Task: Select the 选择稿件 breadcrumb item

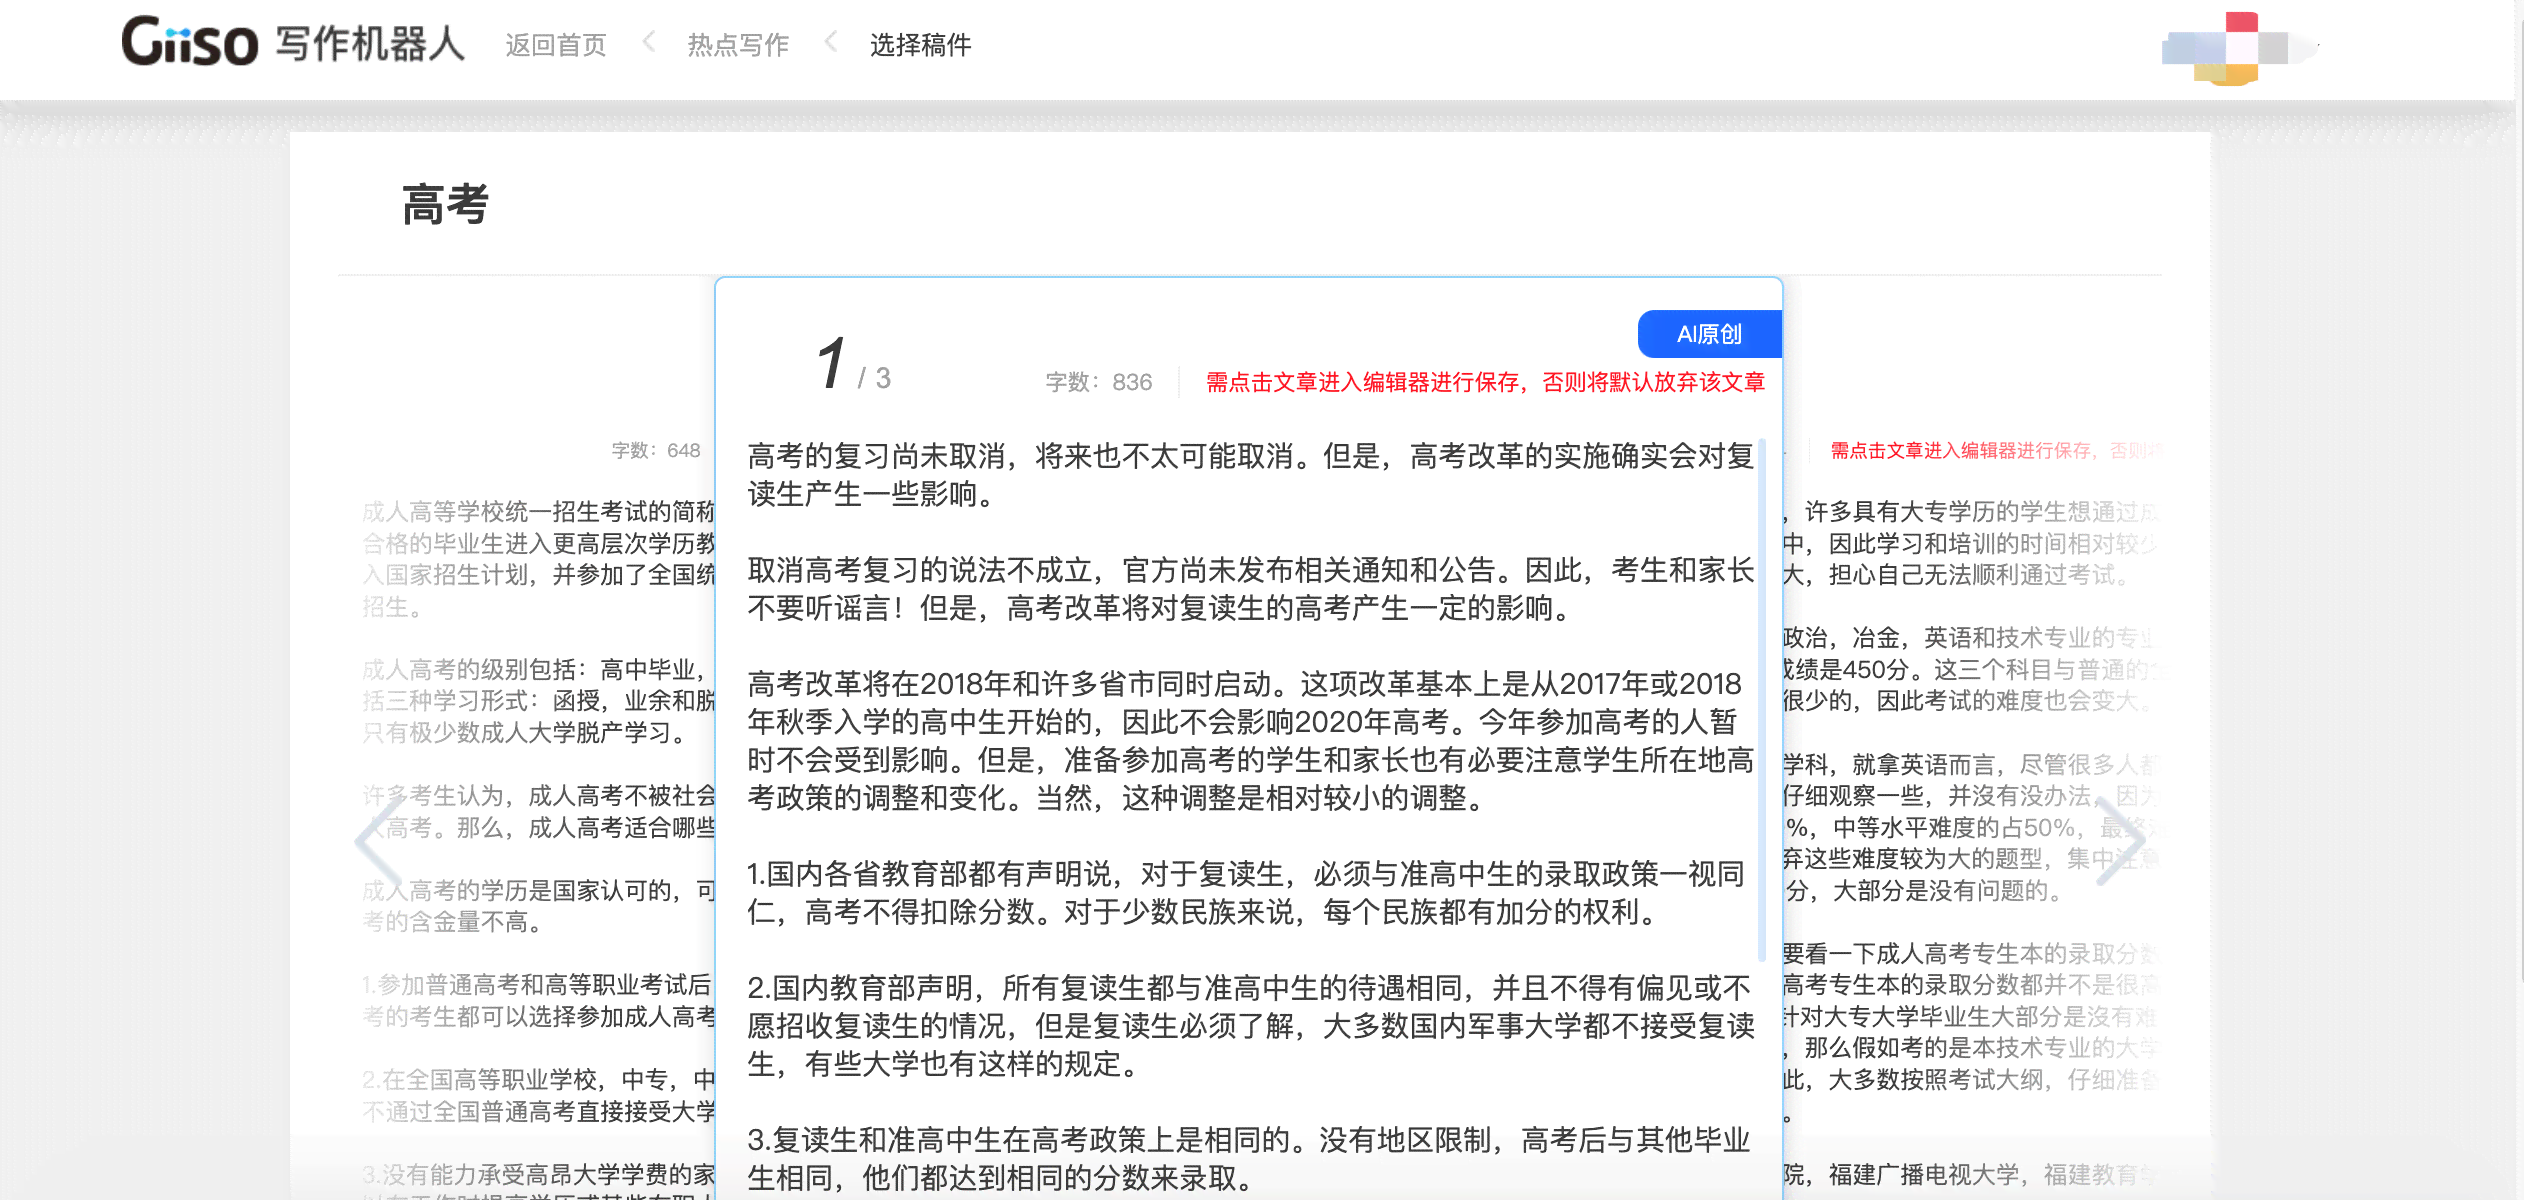Action: coord(920,45)
